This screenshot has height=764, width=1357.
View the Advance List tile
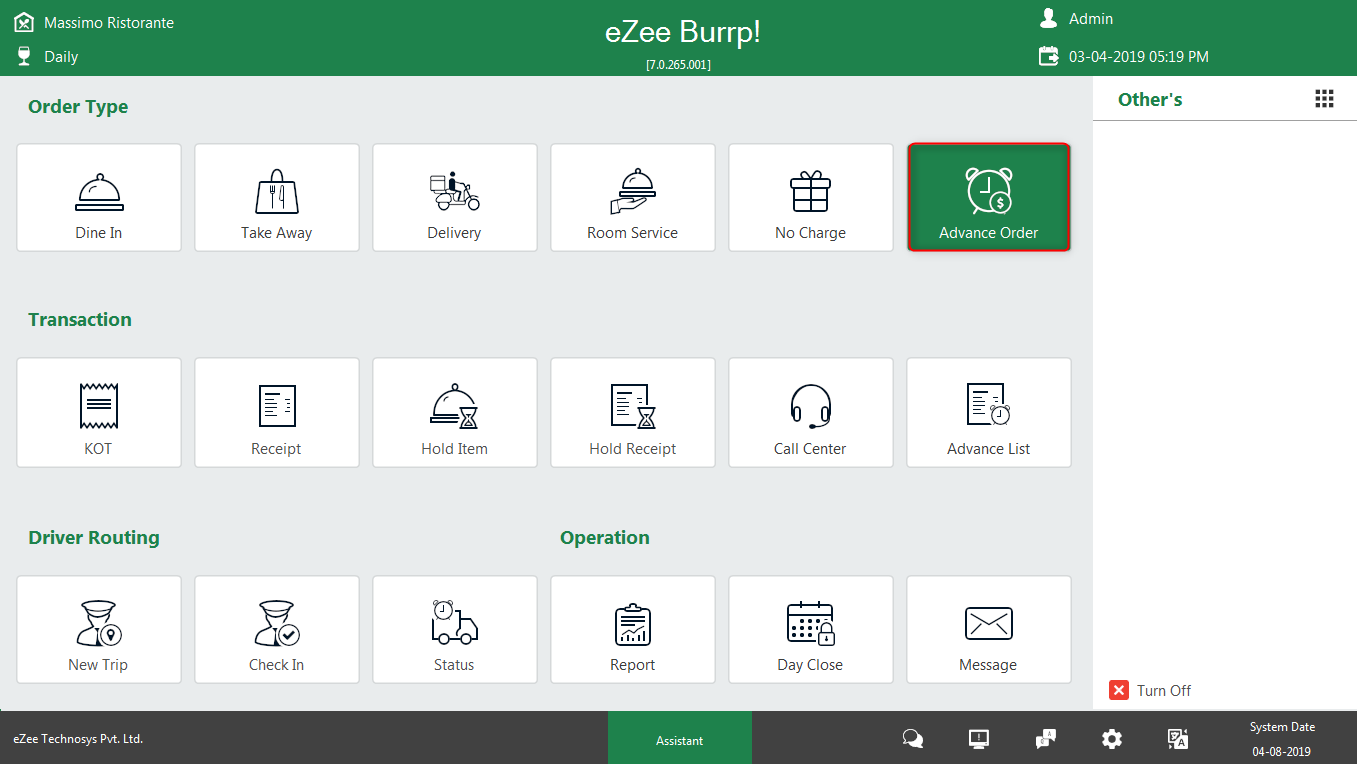(989, 413)
